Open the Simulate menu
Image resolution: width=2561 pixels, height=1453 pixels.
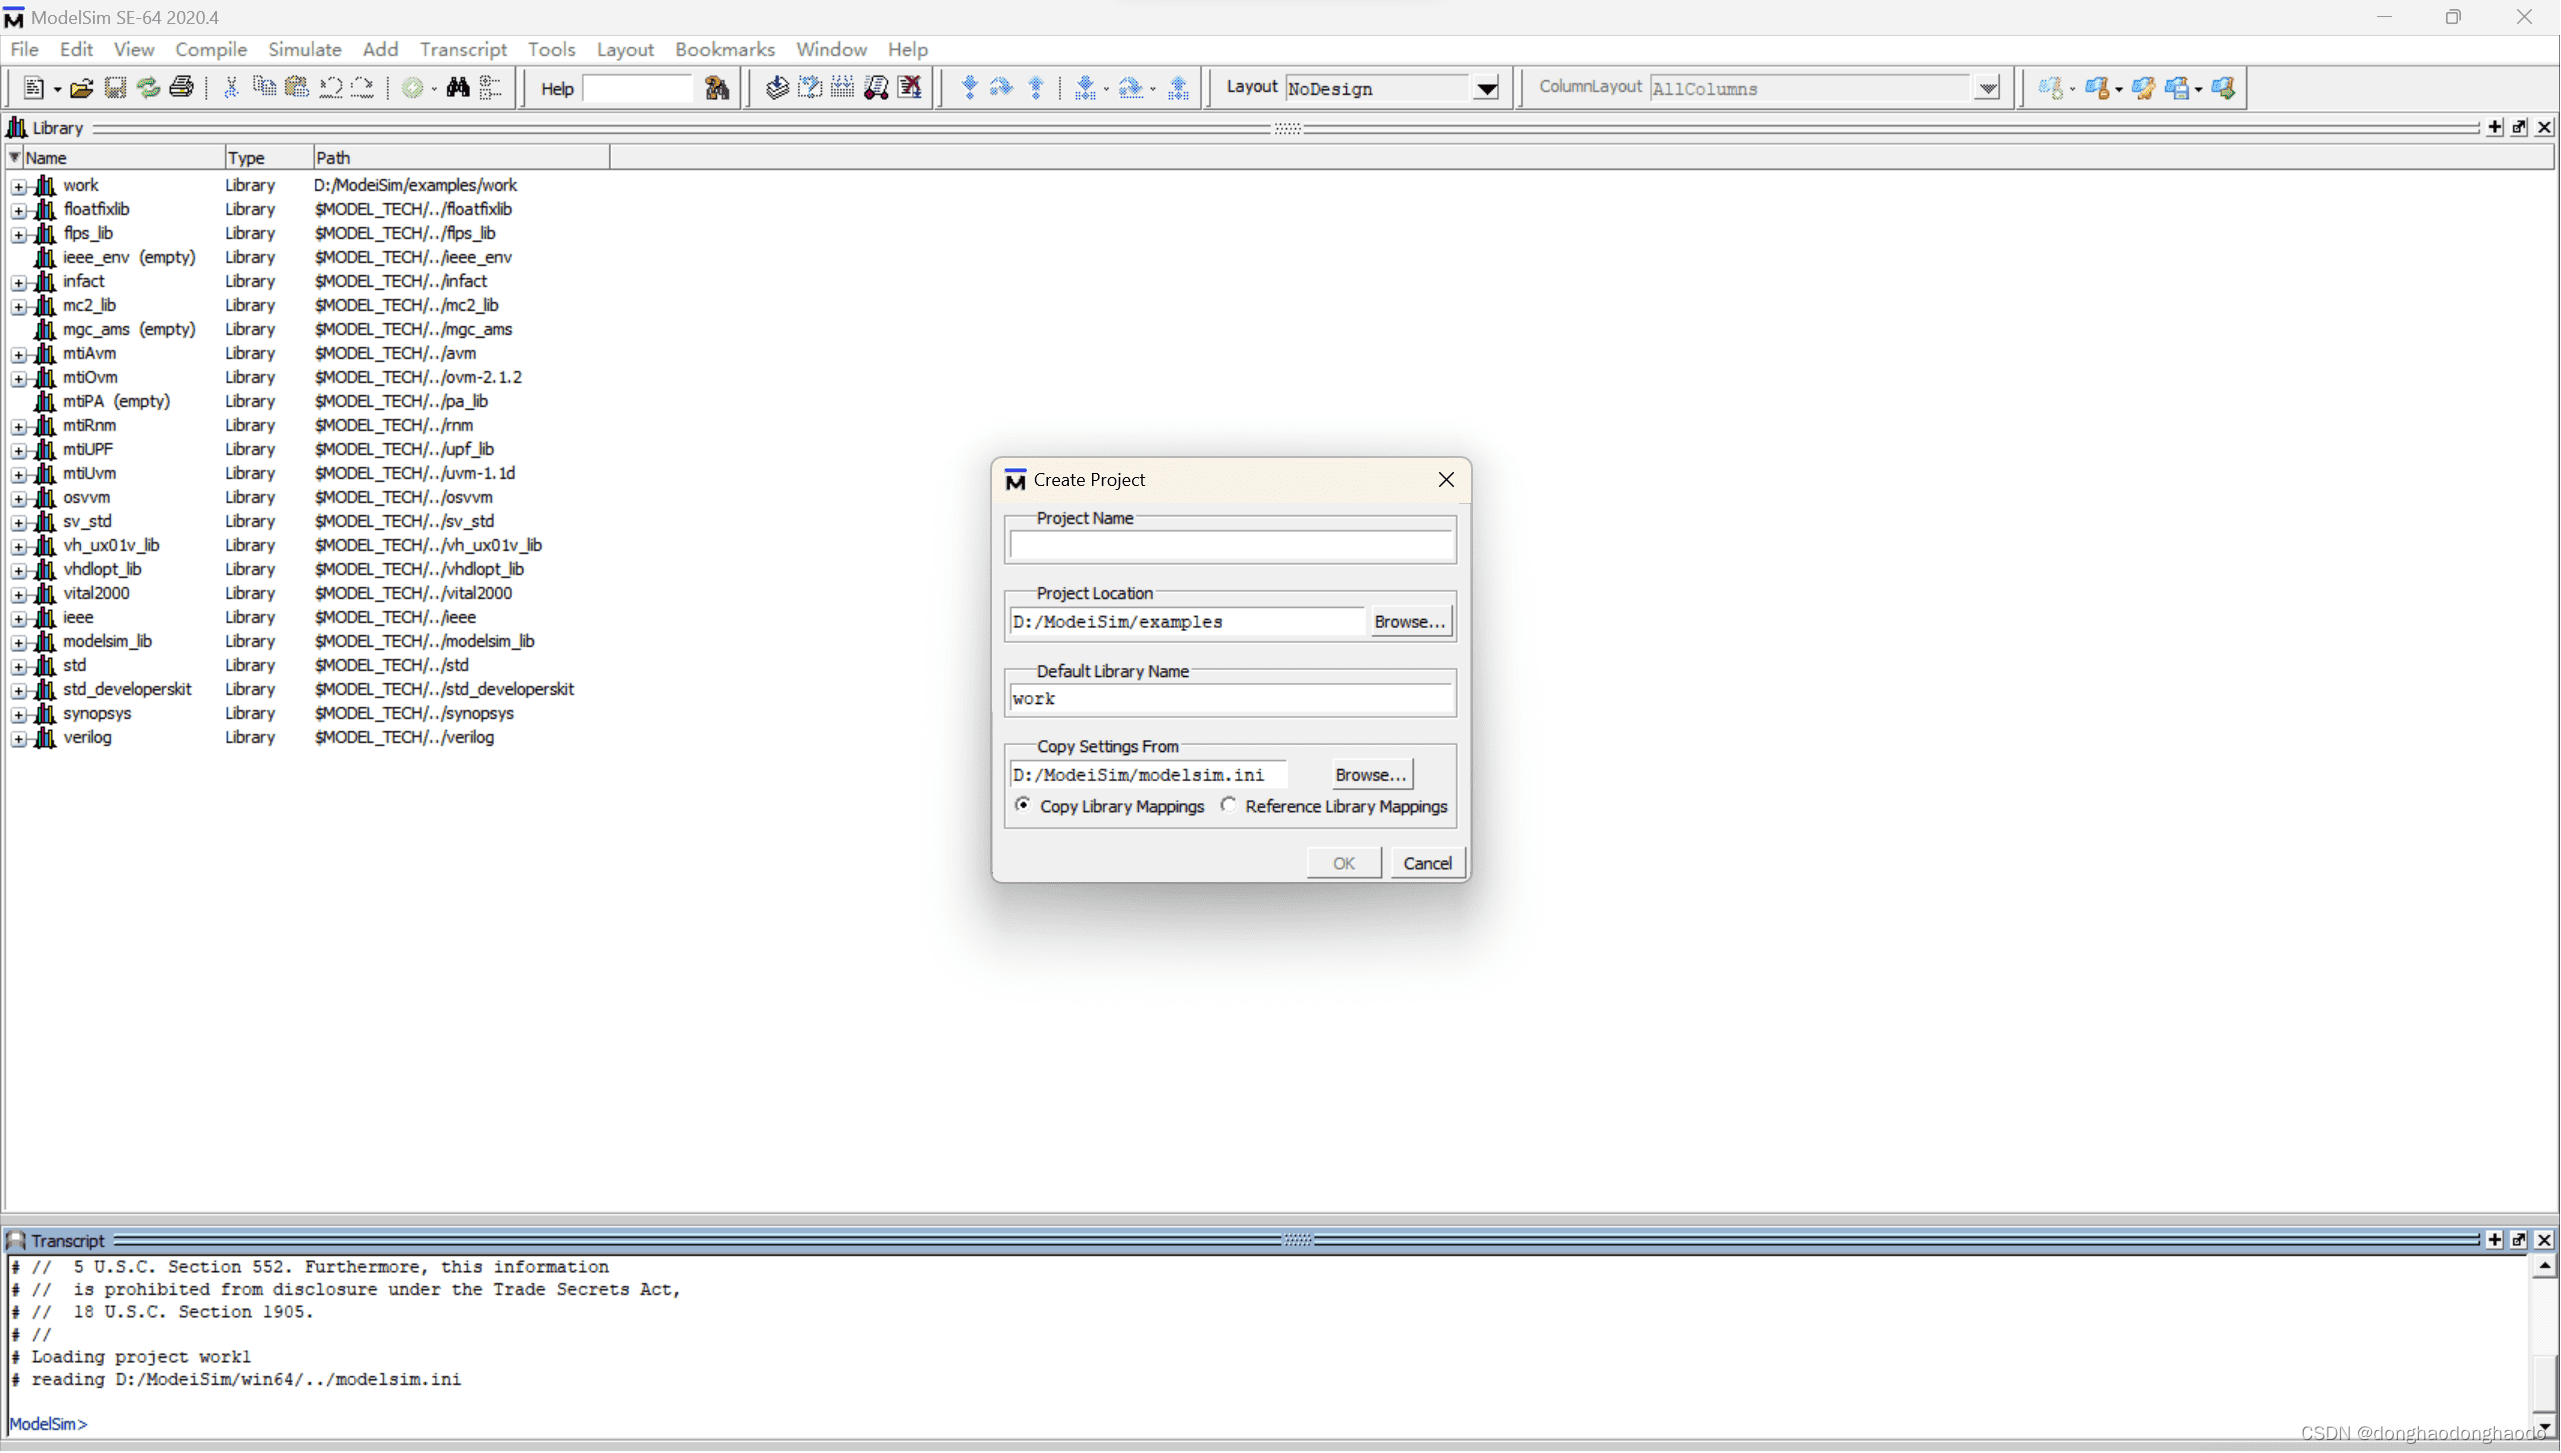click(305, 49)
